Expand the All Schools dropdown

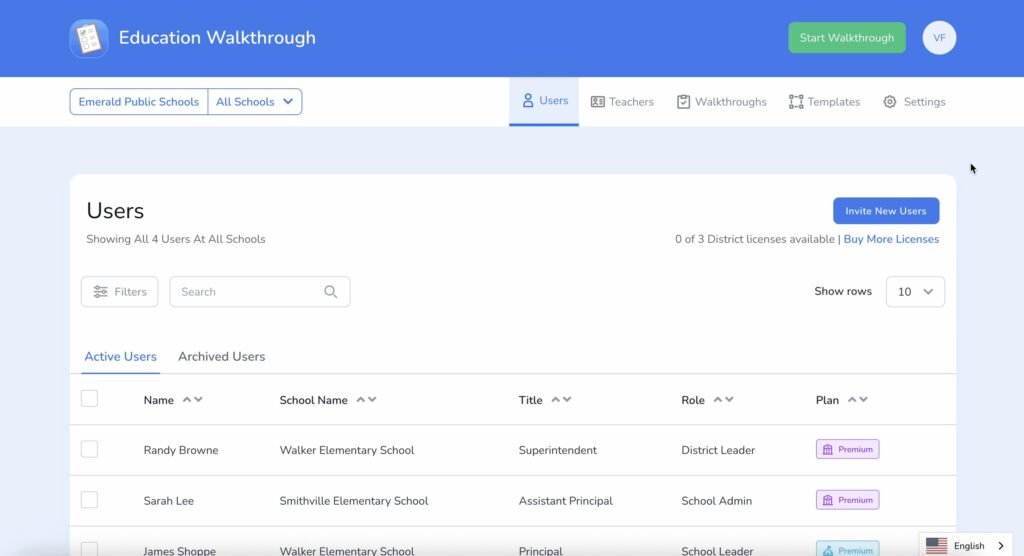tap(255, 102)
